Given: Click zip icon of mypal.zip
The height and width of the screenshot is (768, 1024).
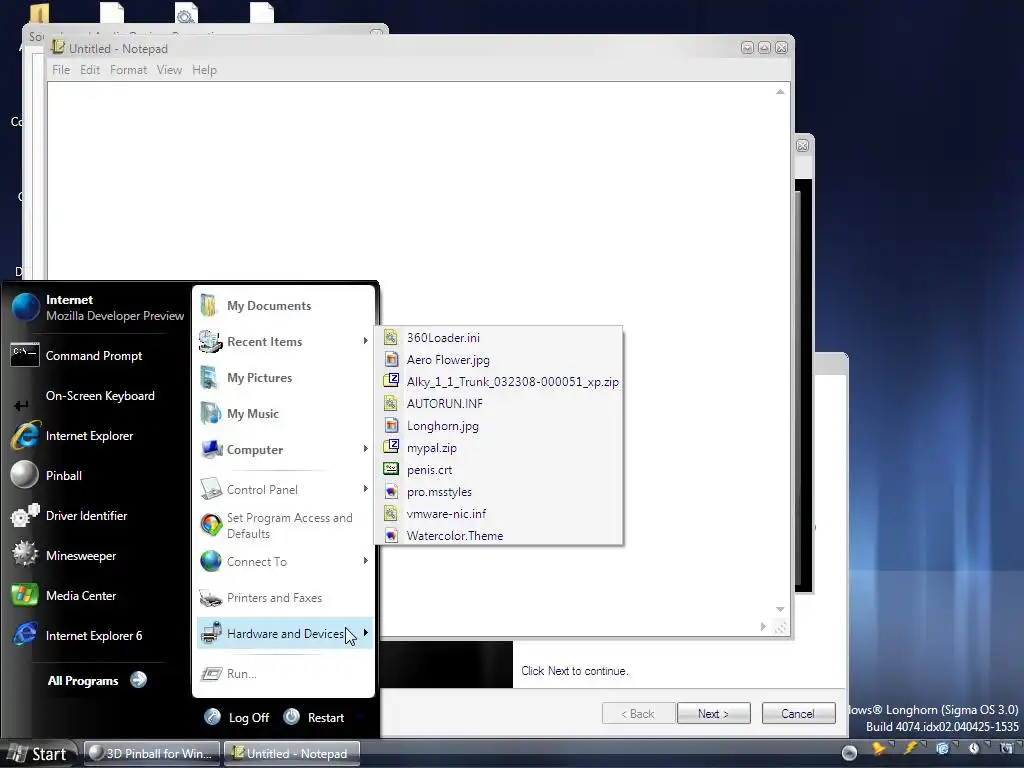Looking at the screenshot, I should pos(391,447).
